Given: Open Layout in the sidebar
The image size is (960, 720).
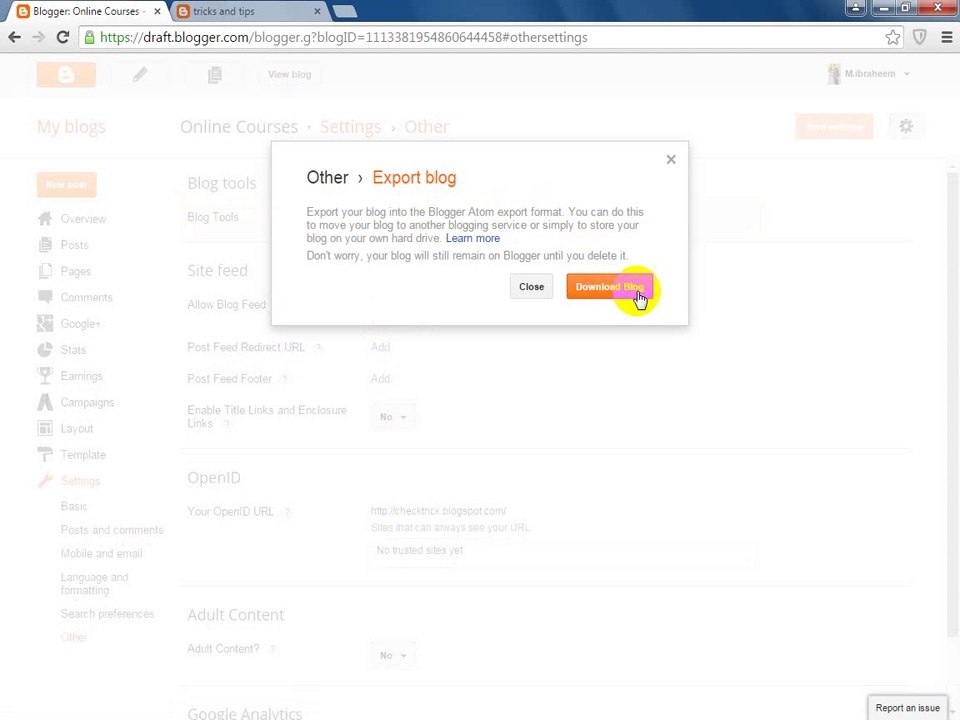Looking at the screenshot, I should tap(77, 429).
